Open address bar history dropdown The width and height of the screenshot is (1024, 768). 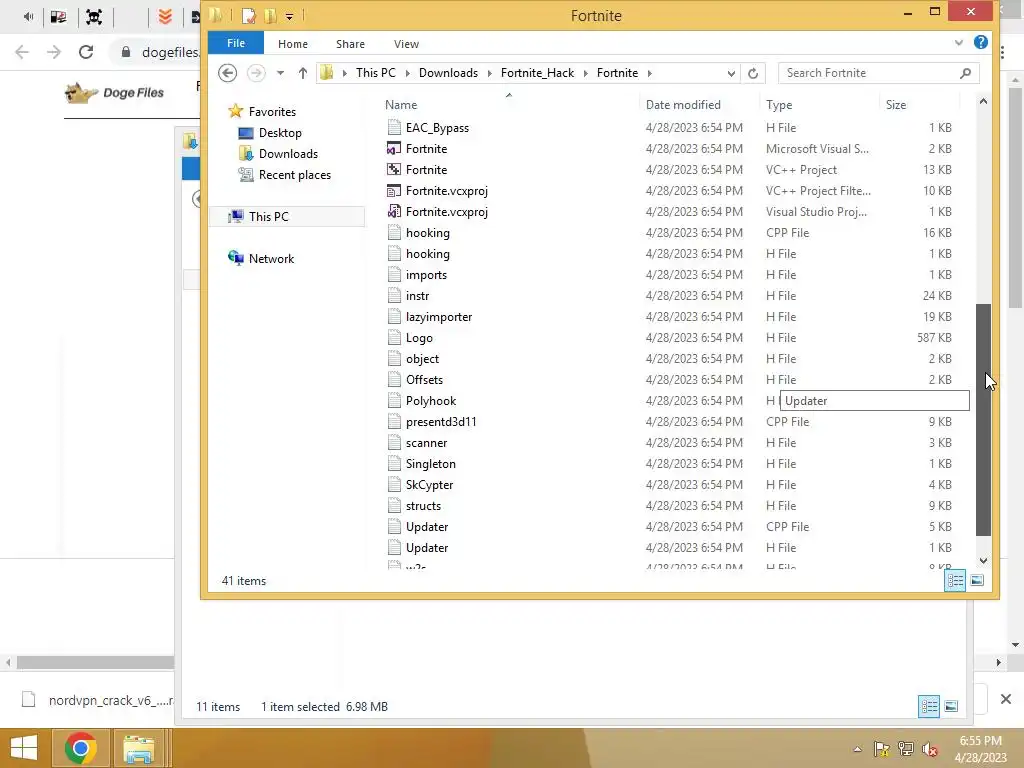[x=731, y=73]
